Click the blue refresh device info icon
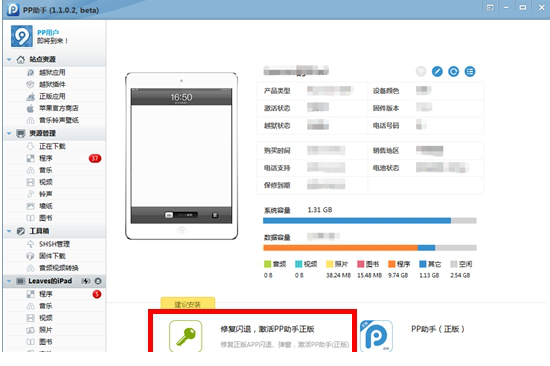The width and height of the screenshot is (550, 366). [454, 72]
